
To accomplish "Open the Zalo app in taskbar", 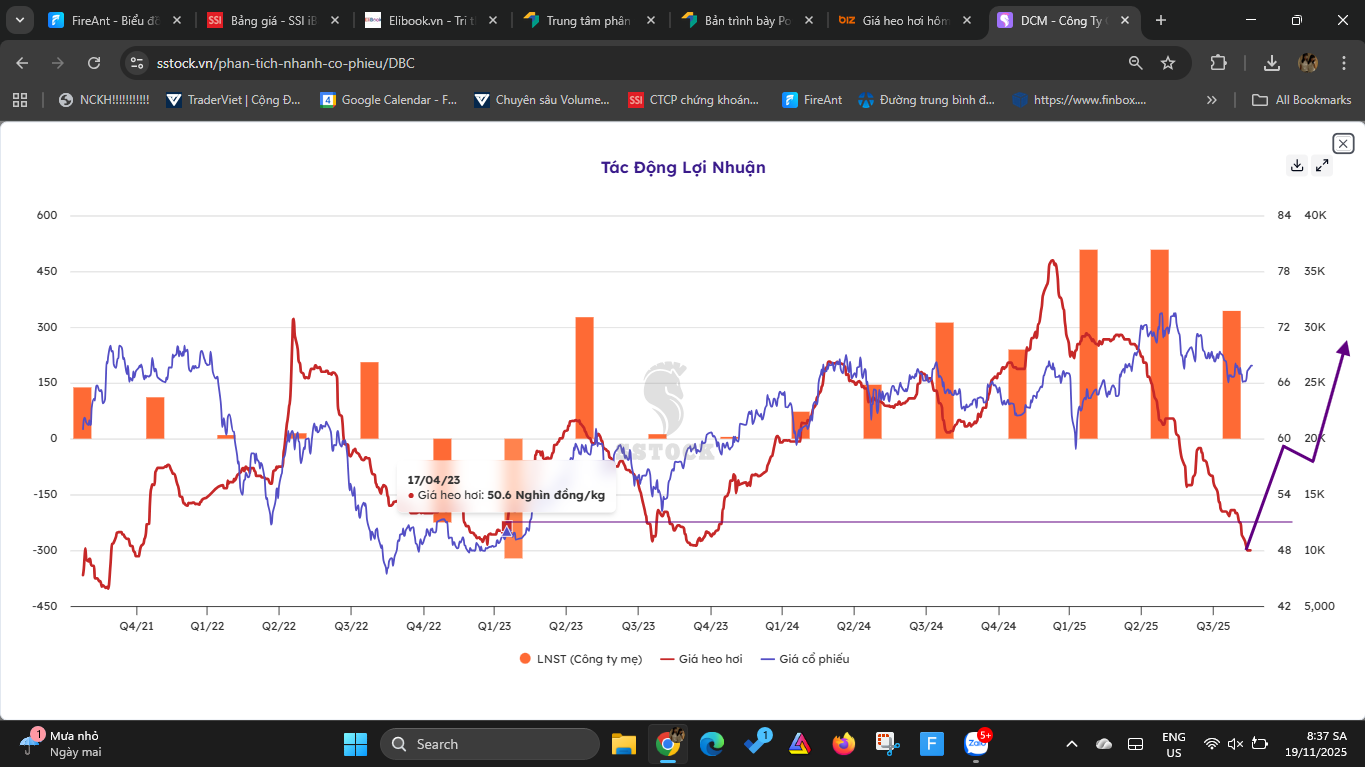I will 975,744.
